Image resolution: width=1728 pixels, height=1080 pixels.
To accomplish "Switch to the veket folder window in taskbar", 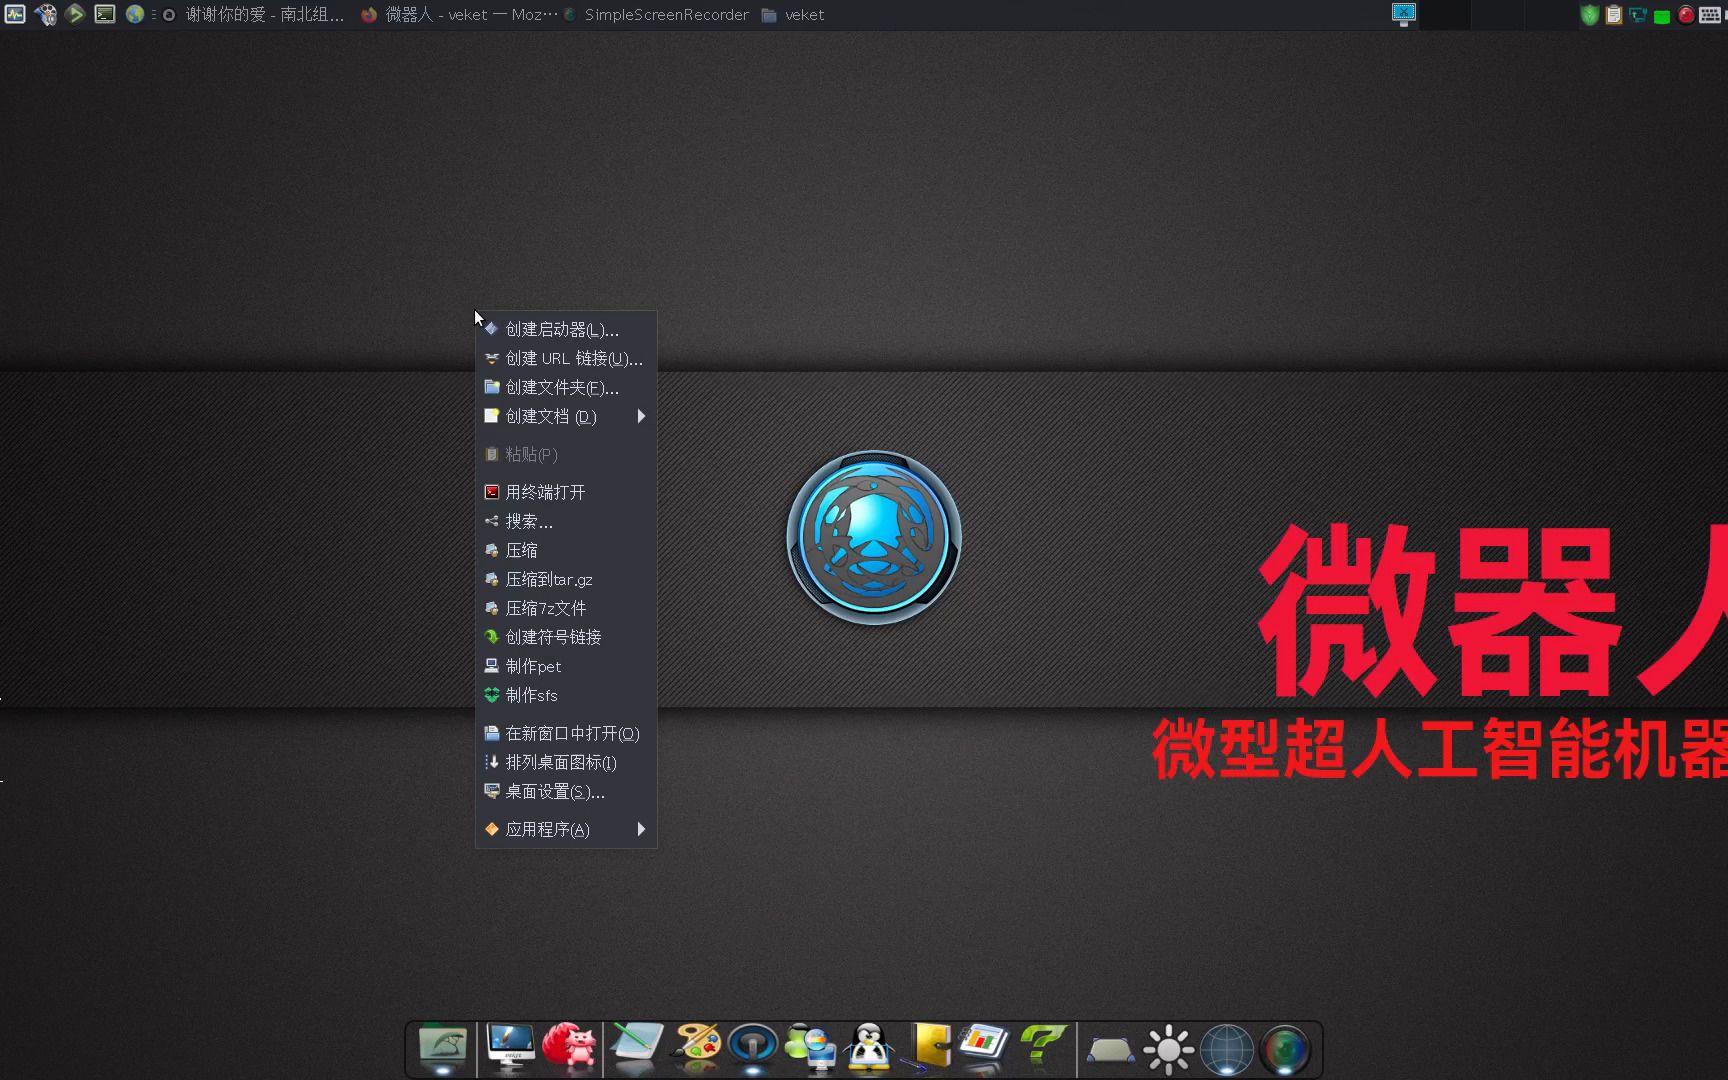I will coord(793,15).
